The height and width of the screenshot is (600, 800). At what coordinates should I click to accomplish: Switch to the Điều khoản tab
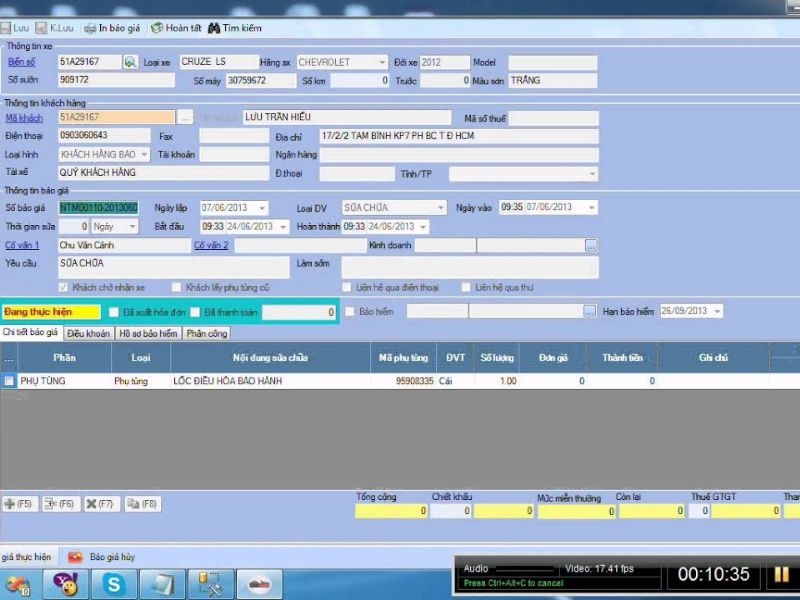89,334
